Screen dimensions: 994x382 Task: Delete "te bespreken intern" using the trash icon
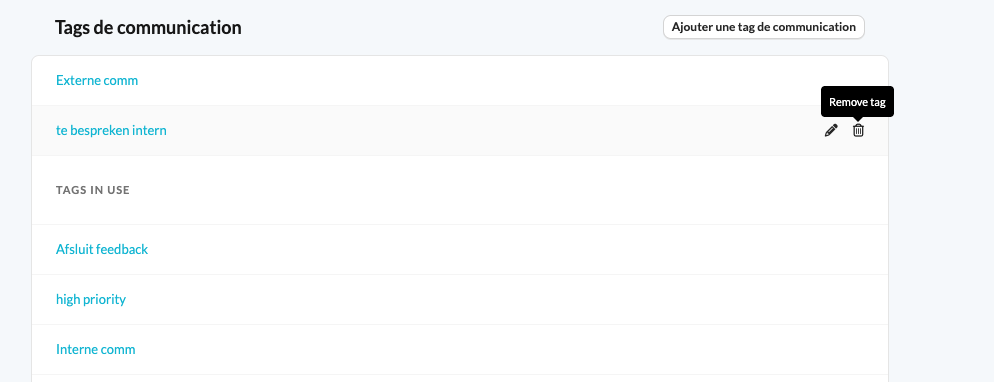[x=858, y=131]
